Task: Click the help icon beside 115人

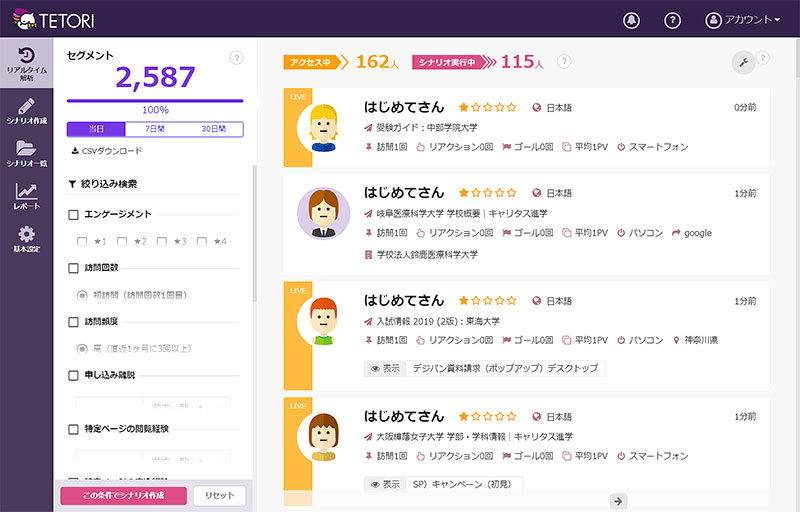Action: [564, 62]
